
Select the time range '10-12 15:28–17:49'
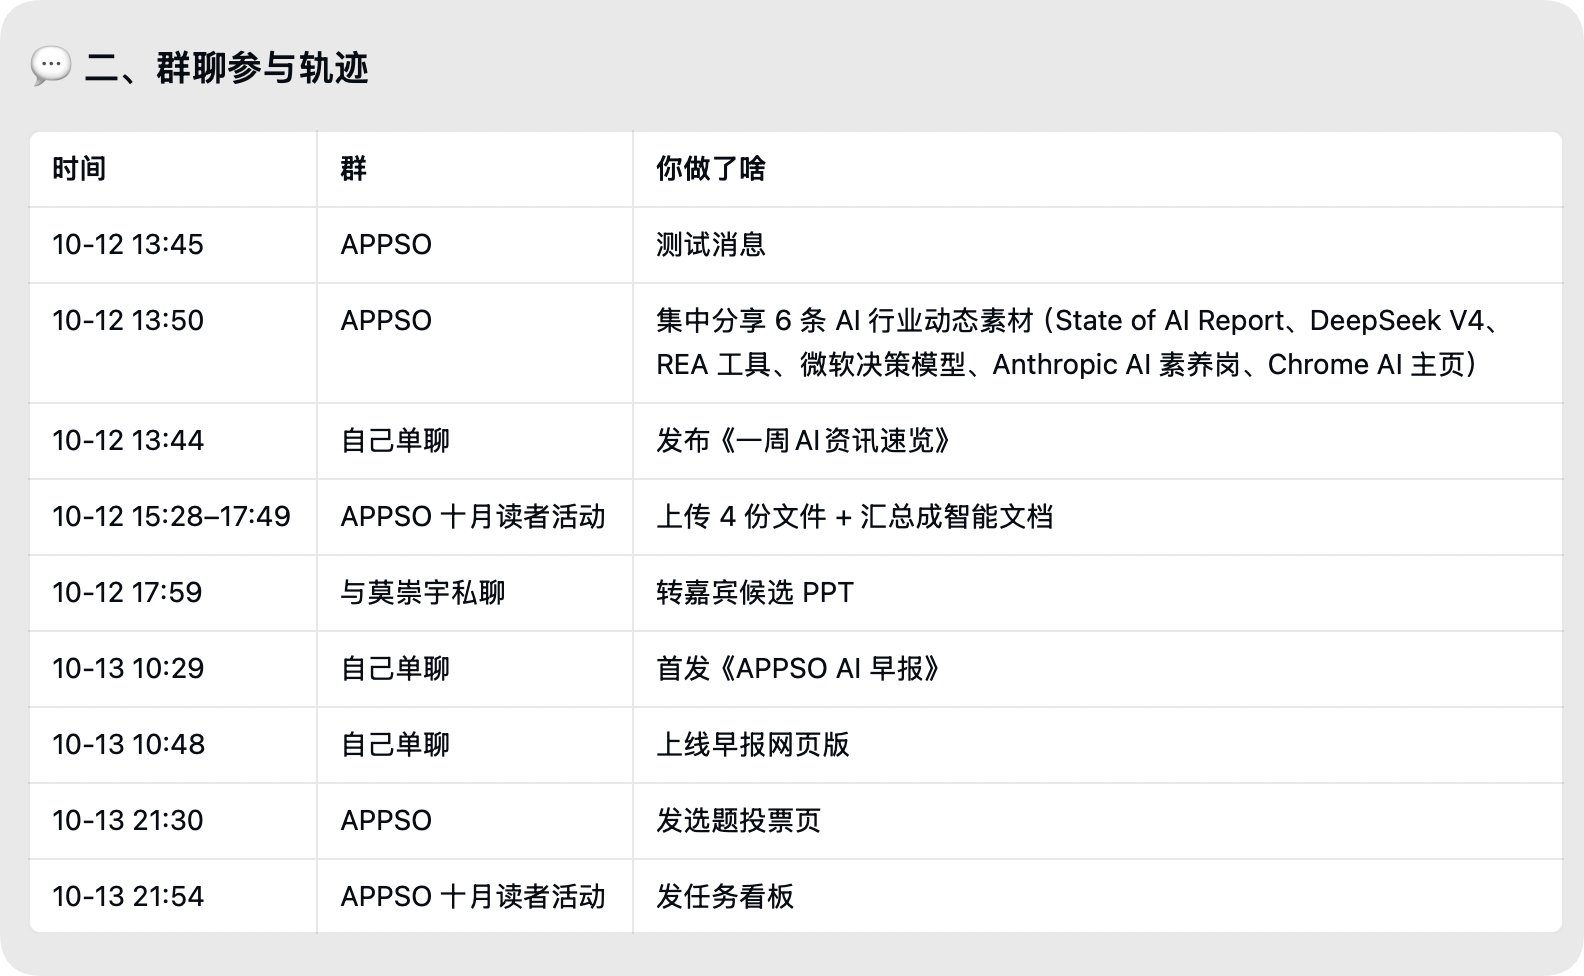coord(171,517)
